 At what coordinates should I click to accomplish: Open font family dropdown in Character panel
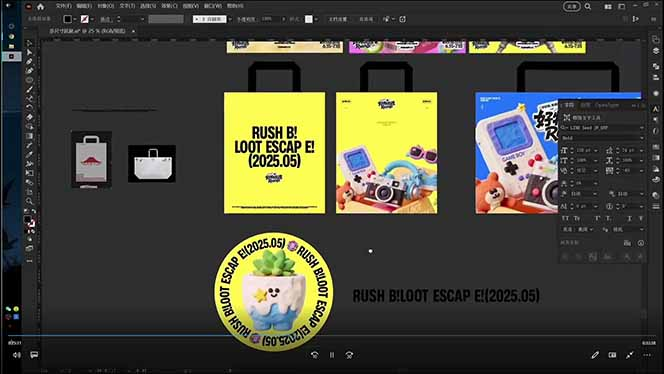[642, 127]
